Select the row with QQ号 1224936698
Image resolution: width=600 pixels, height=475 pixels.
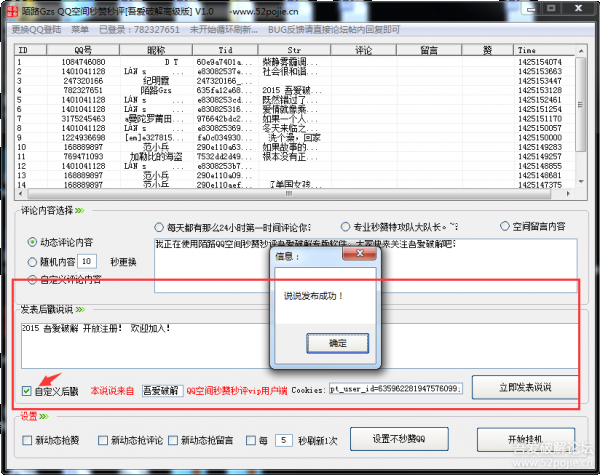294,137
